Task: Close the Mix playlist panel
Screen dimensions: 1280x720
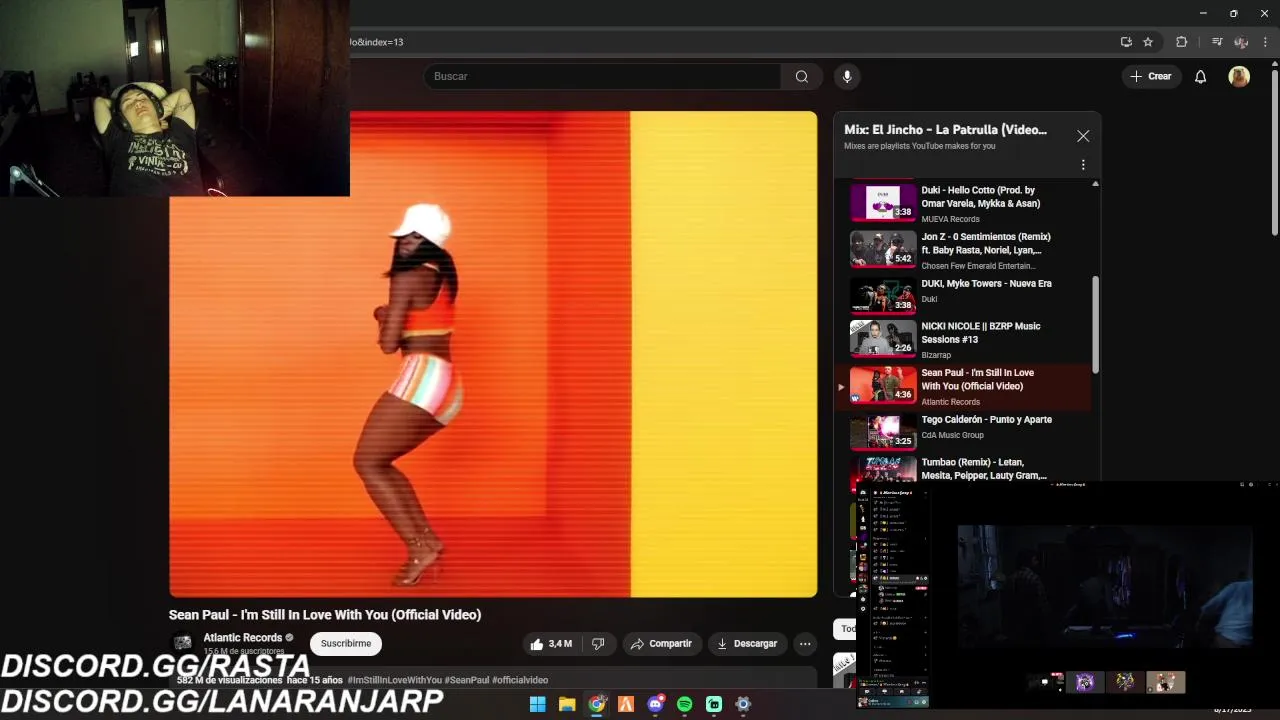Action: (x=1083, y=136)
